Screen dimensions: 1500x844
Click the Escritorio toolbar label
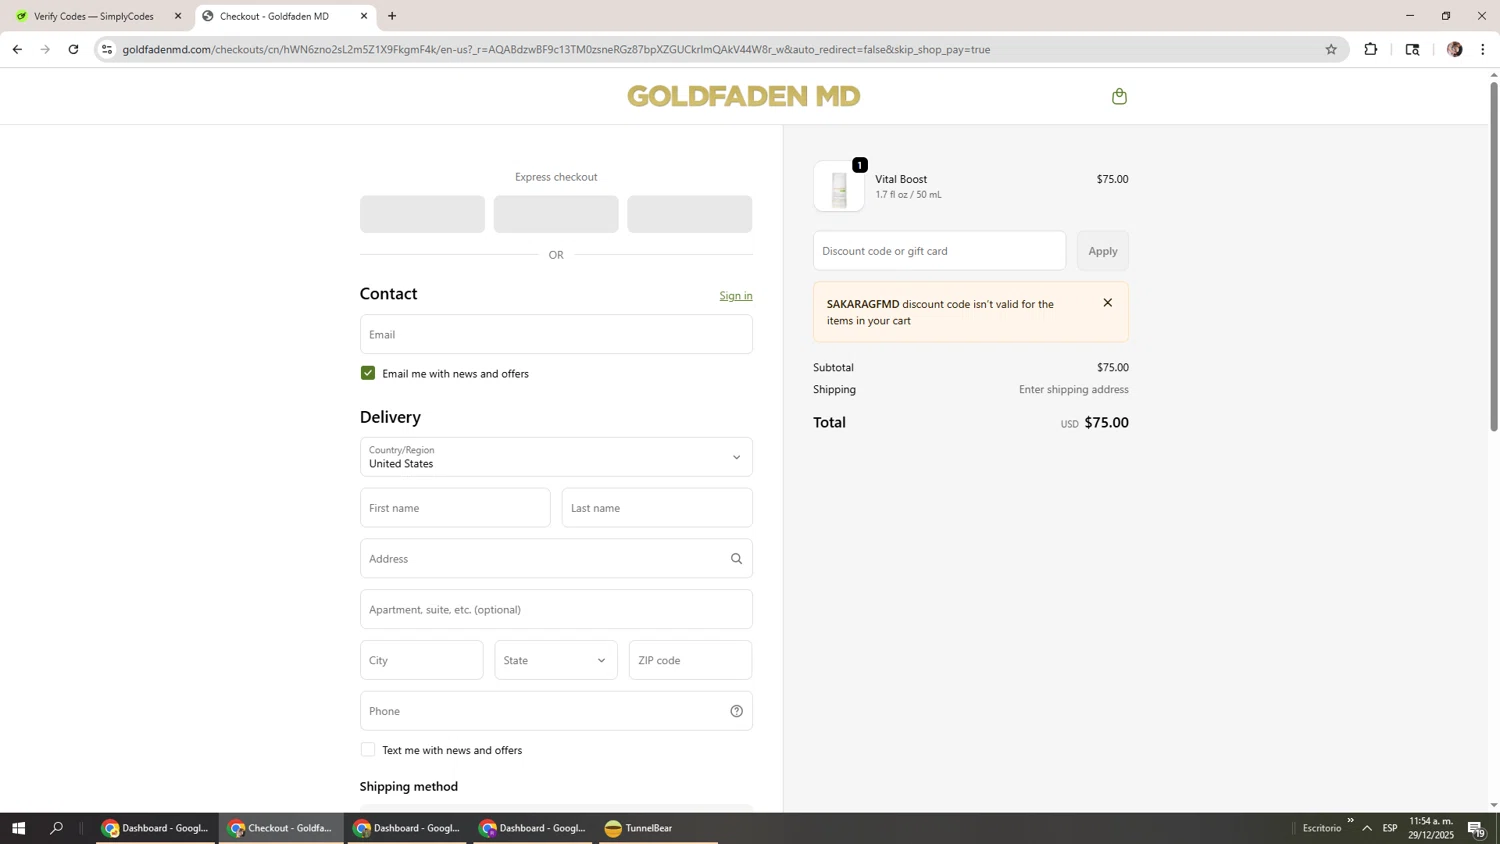tap(1321, 828)
